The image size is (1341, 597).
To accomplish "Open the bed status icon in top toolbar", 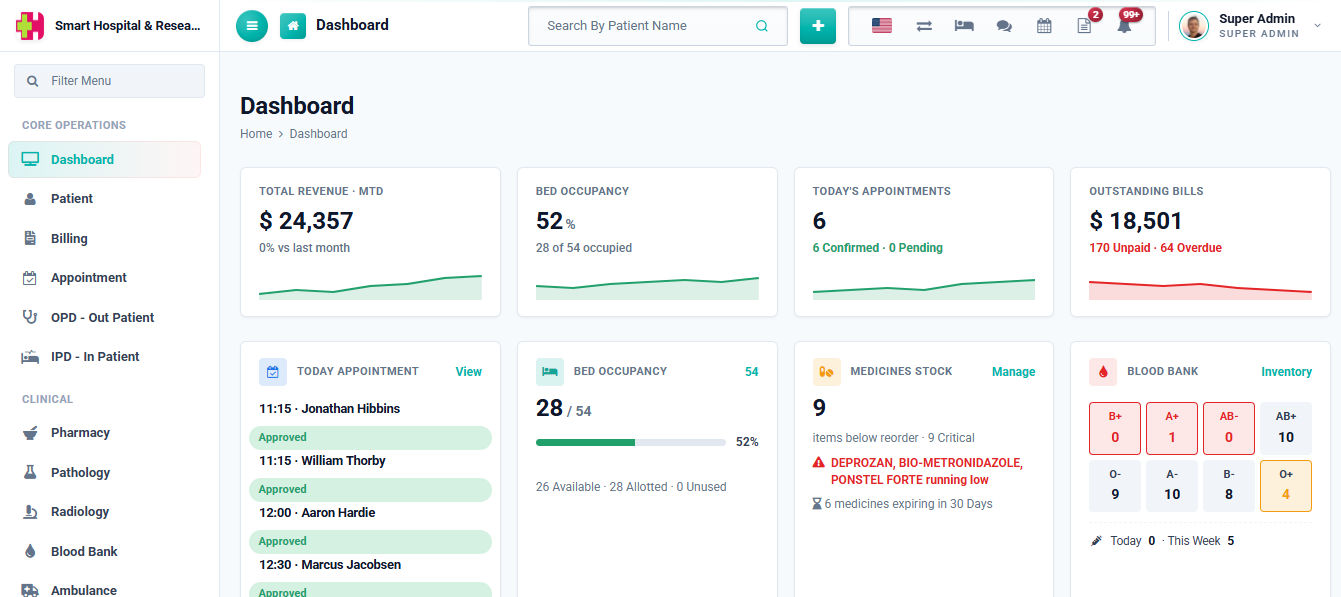I will [964, 26].
